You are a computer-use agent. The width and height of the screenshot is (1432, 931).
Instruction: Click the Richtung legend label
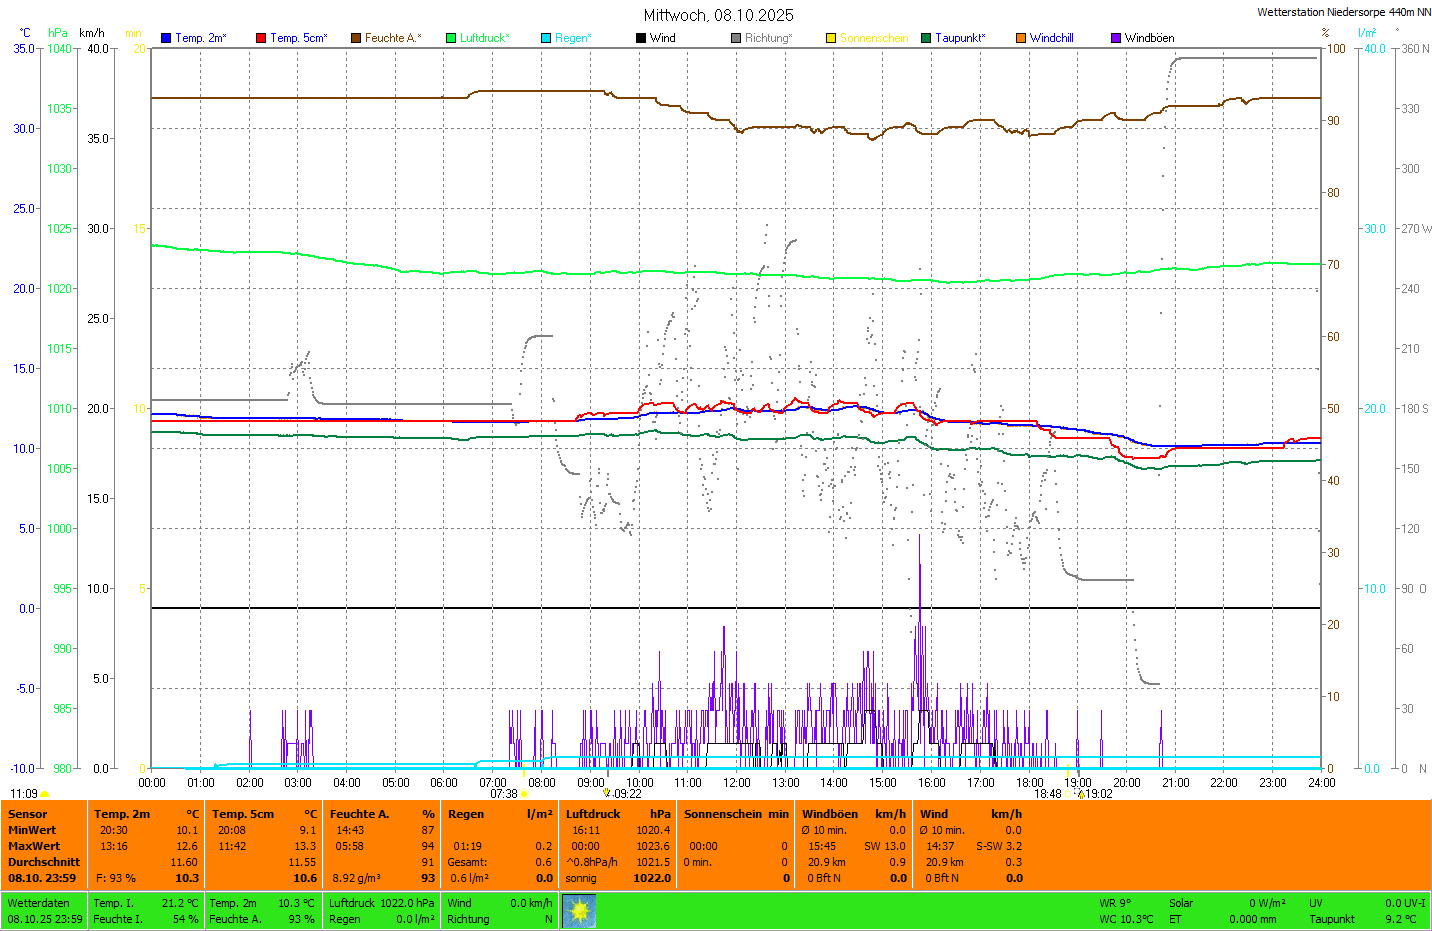(768, 38)
